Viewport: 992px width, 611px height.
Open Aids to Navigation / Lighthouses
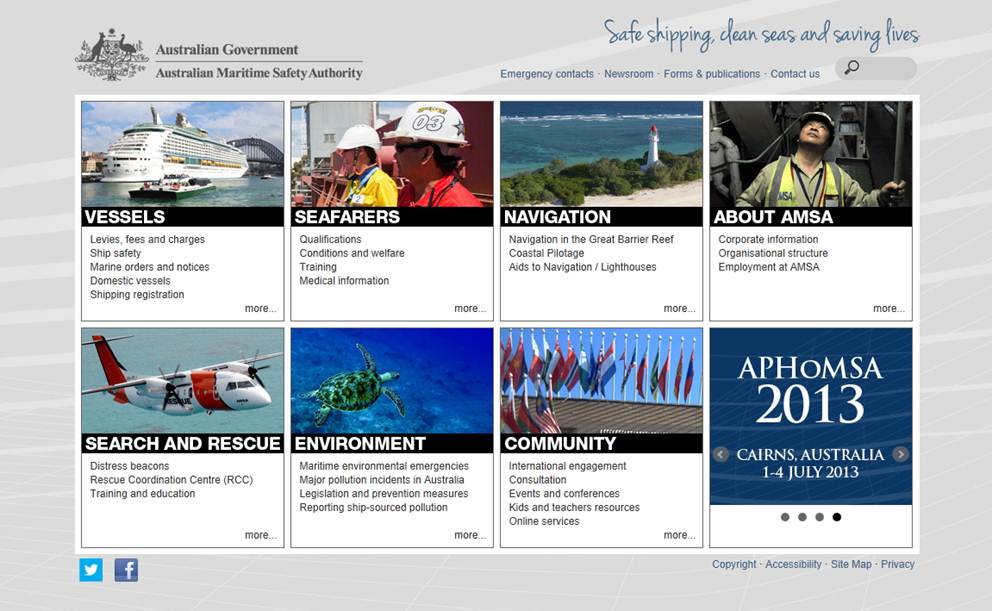tap(583, 267)
